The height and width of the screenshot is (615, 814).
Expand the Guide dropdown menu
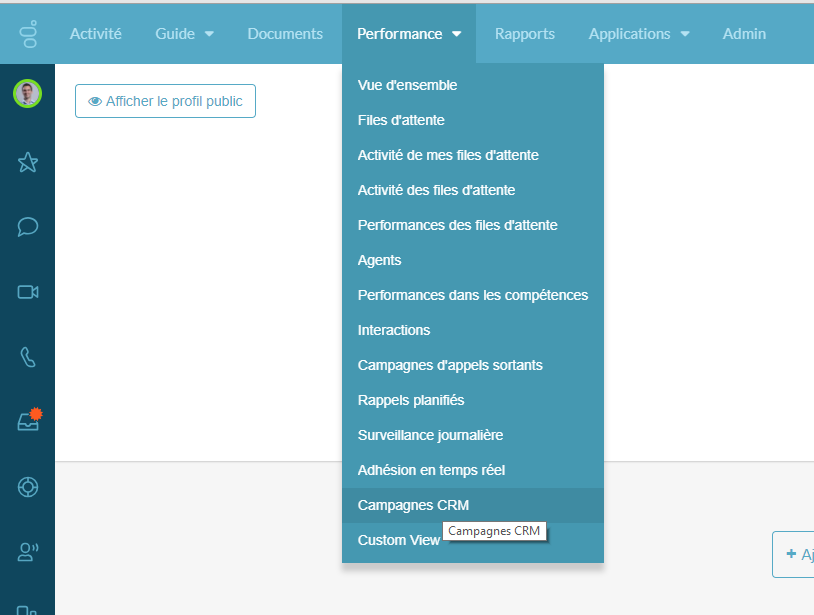tap(184, 34)
